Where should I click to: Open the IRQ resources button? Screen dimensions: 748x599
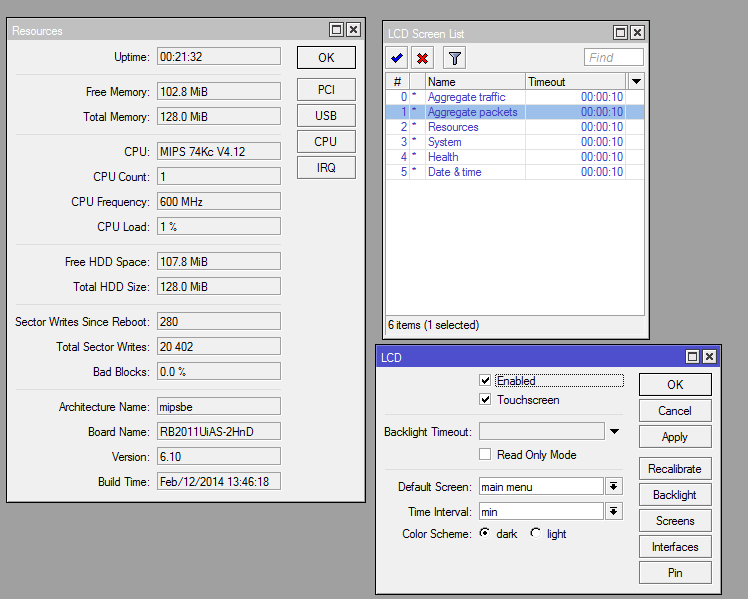point(326,168)
